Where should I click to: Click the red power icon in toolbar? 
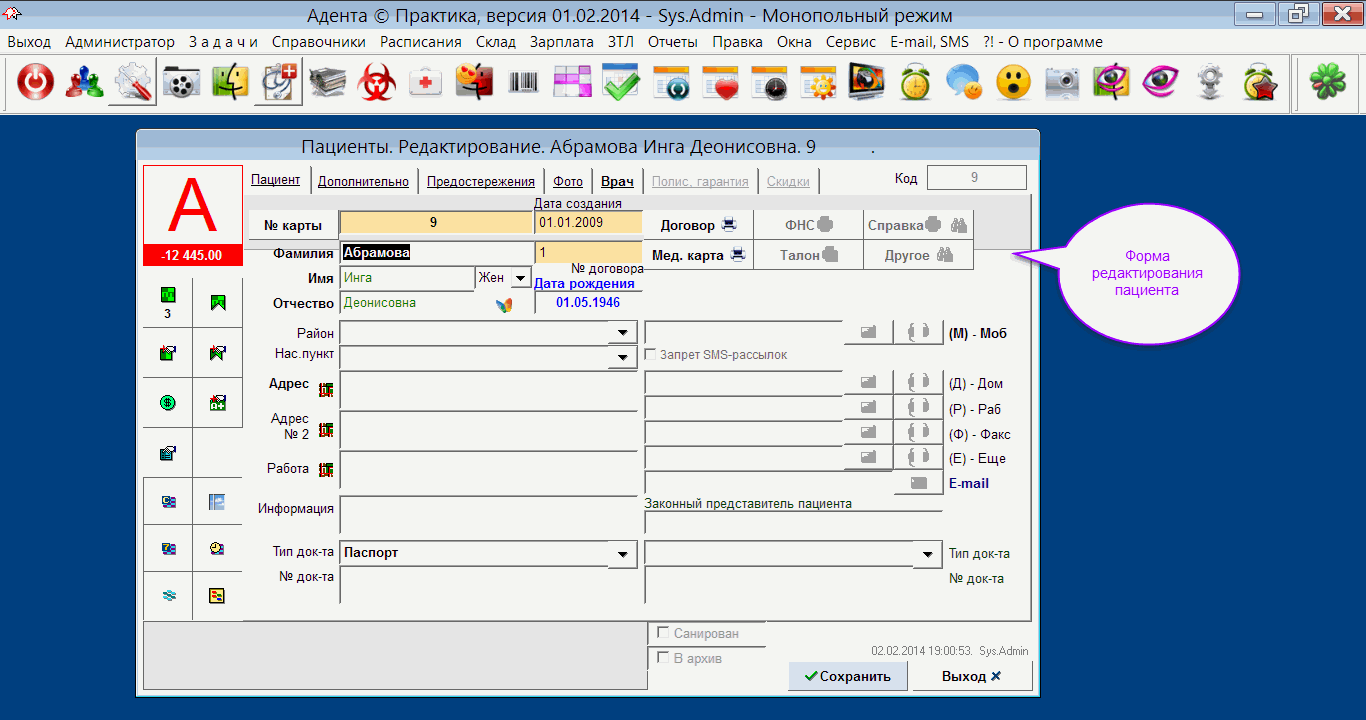(x=36, y=84)
